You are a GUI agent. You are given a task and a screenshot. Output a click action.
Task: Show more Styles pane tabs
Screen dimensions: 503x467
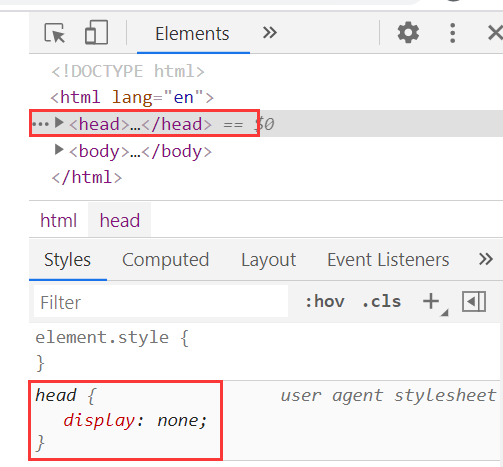coord(486,259)
